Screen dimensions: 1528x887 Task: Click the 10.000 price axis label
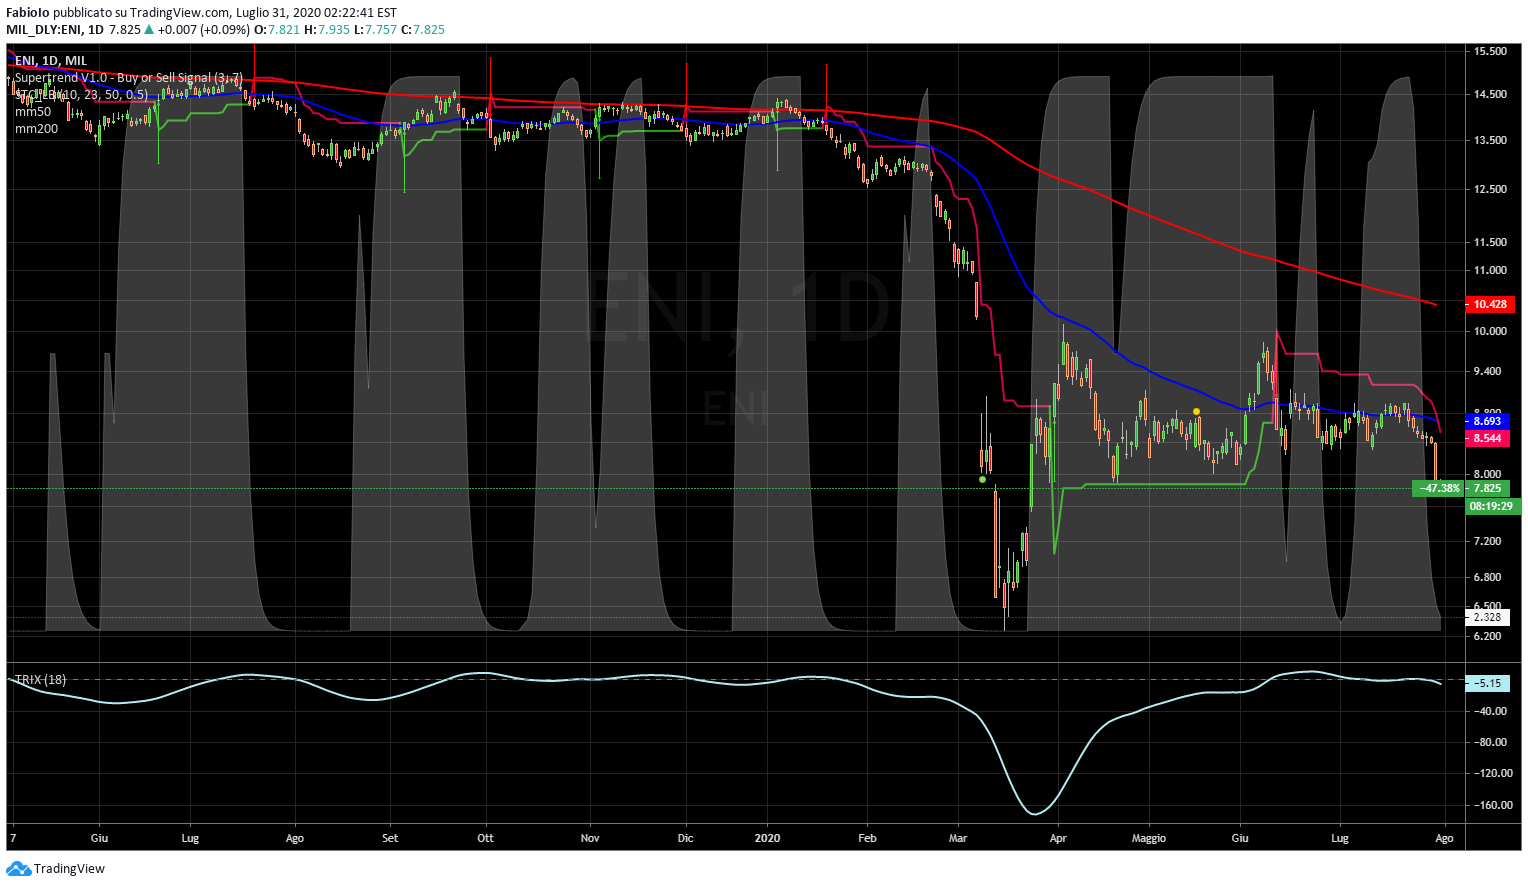click(1490, 332)
